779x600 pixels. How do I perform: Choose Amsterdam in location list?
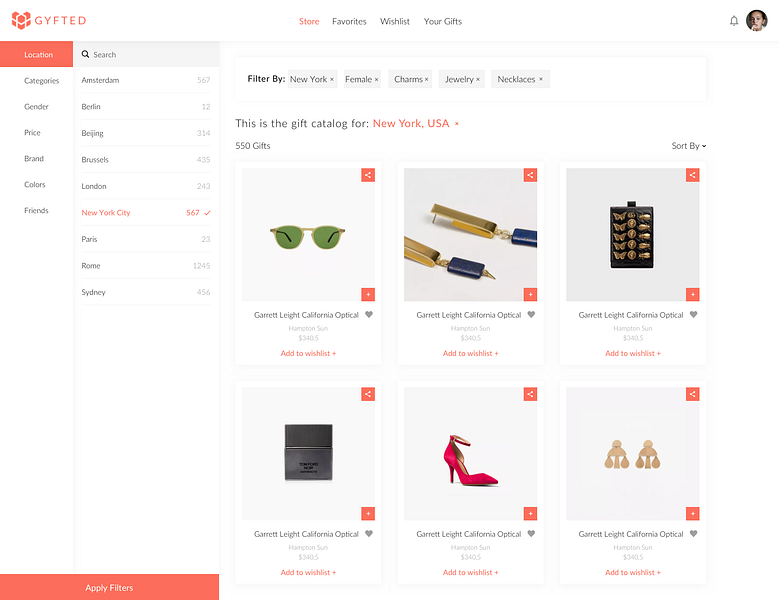coord(146,80)
